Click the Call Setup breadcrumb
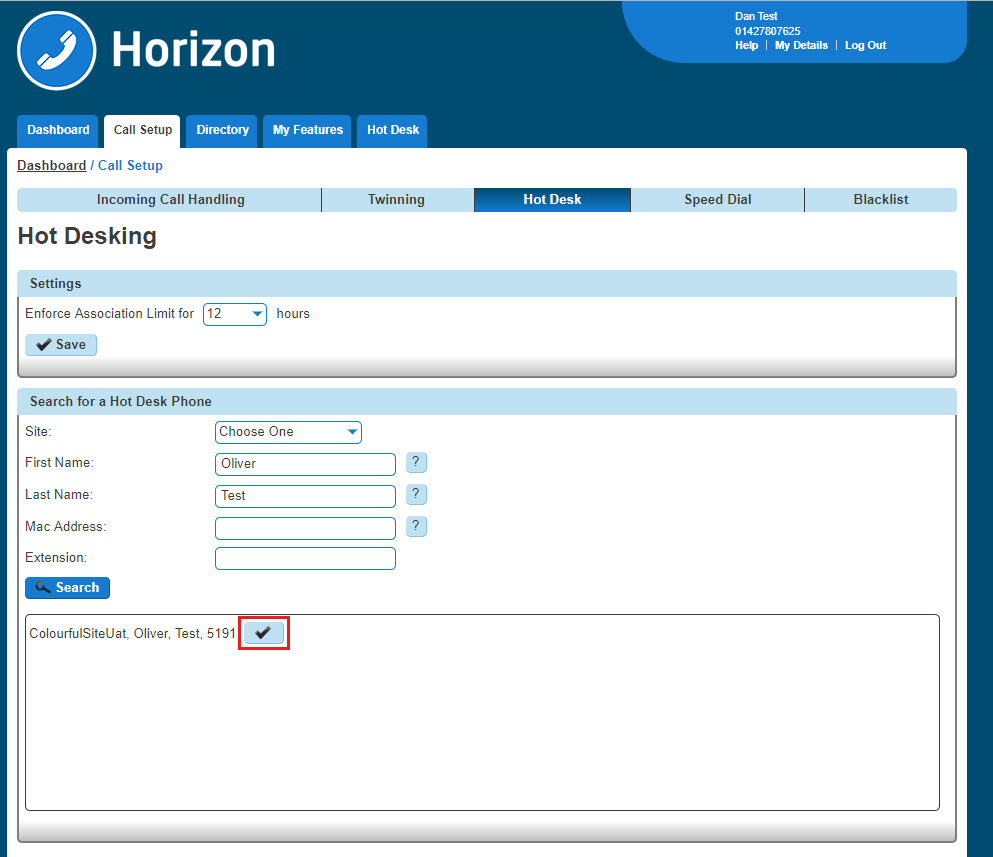The image size is (993, 857). (x=130, y=165)
